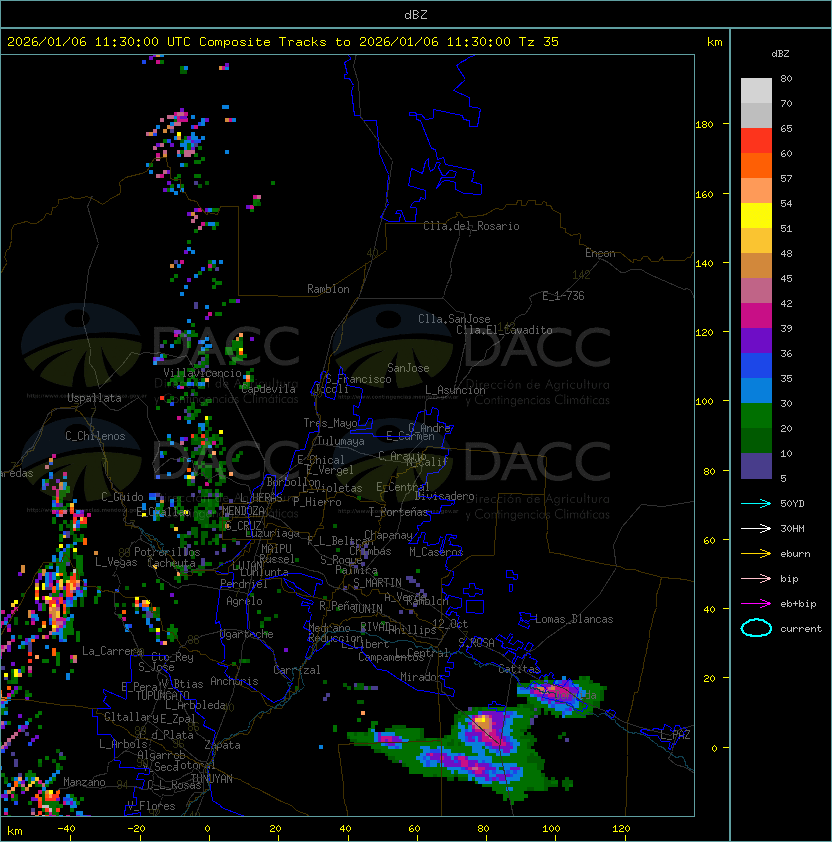Click the cyan 50YD arrow icon
Screen dimensions: 832x842
[756, 503]
